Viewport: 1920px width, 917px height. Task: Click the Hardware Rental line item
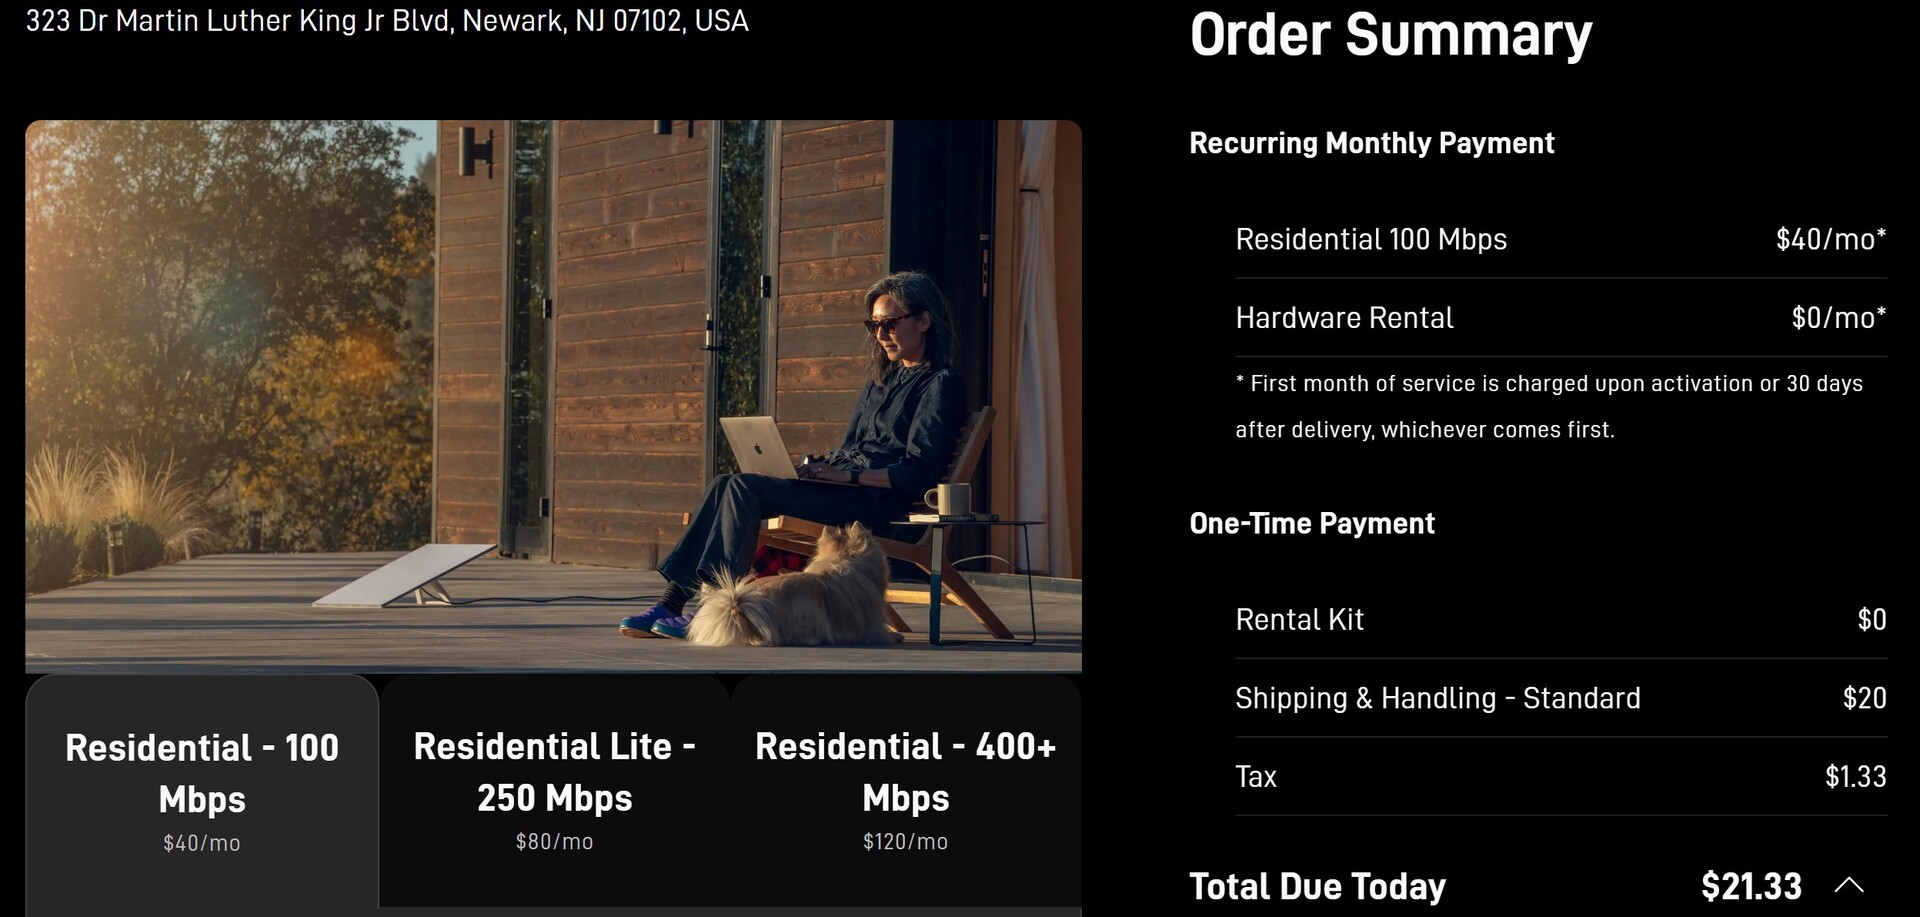[1344, 318]
